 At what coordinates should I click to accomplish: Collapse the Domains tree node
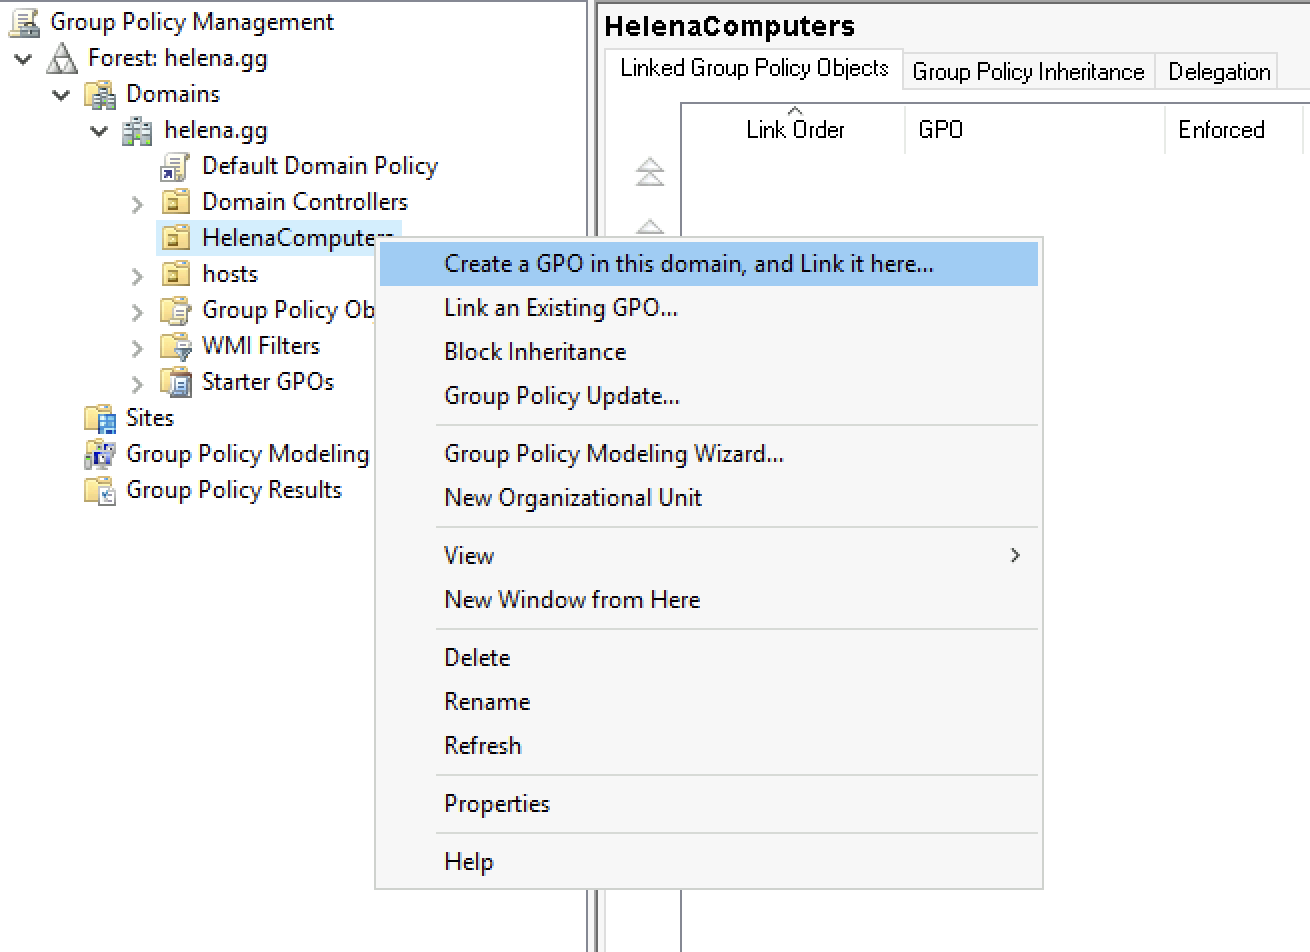point(62,95)
